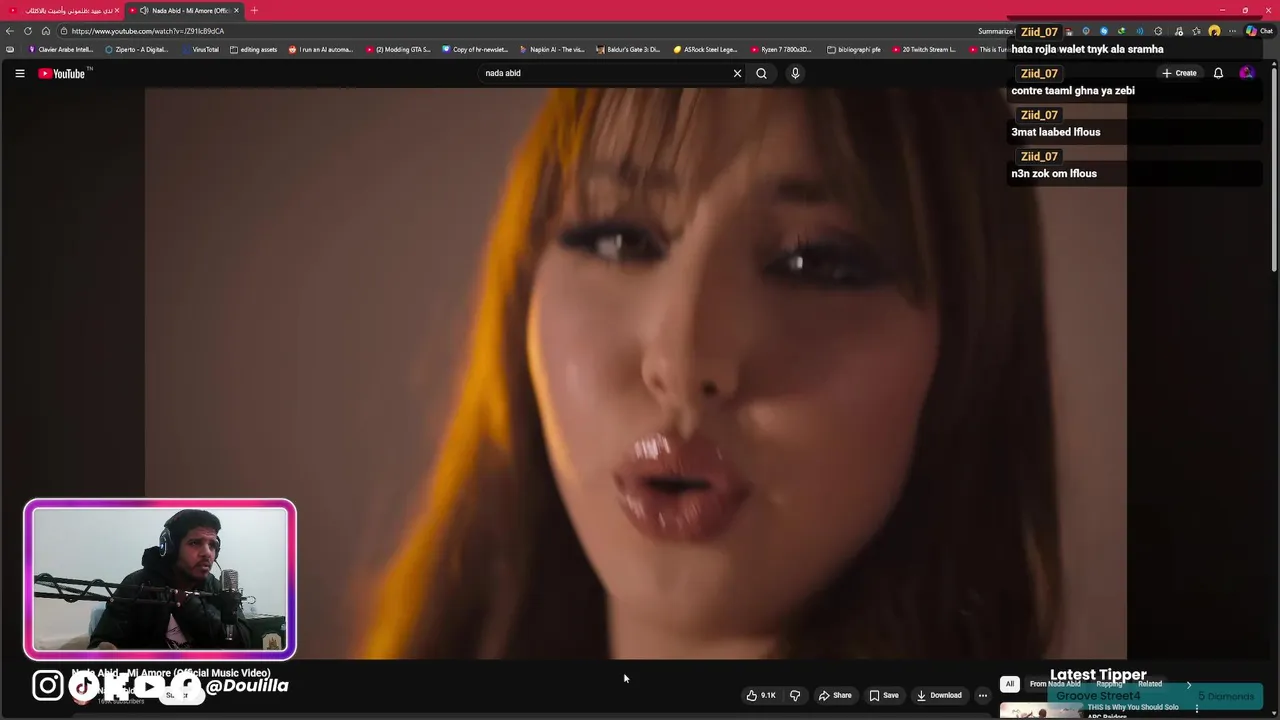Open the 'bibliographi pfe' bookmark folder
This screenshot has height=720, width=1280.
click(854, 49)
